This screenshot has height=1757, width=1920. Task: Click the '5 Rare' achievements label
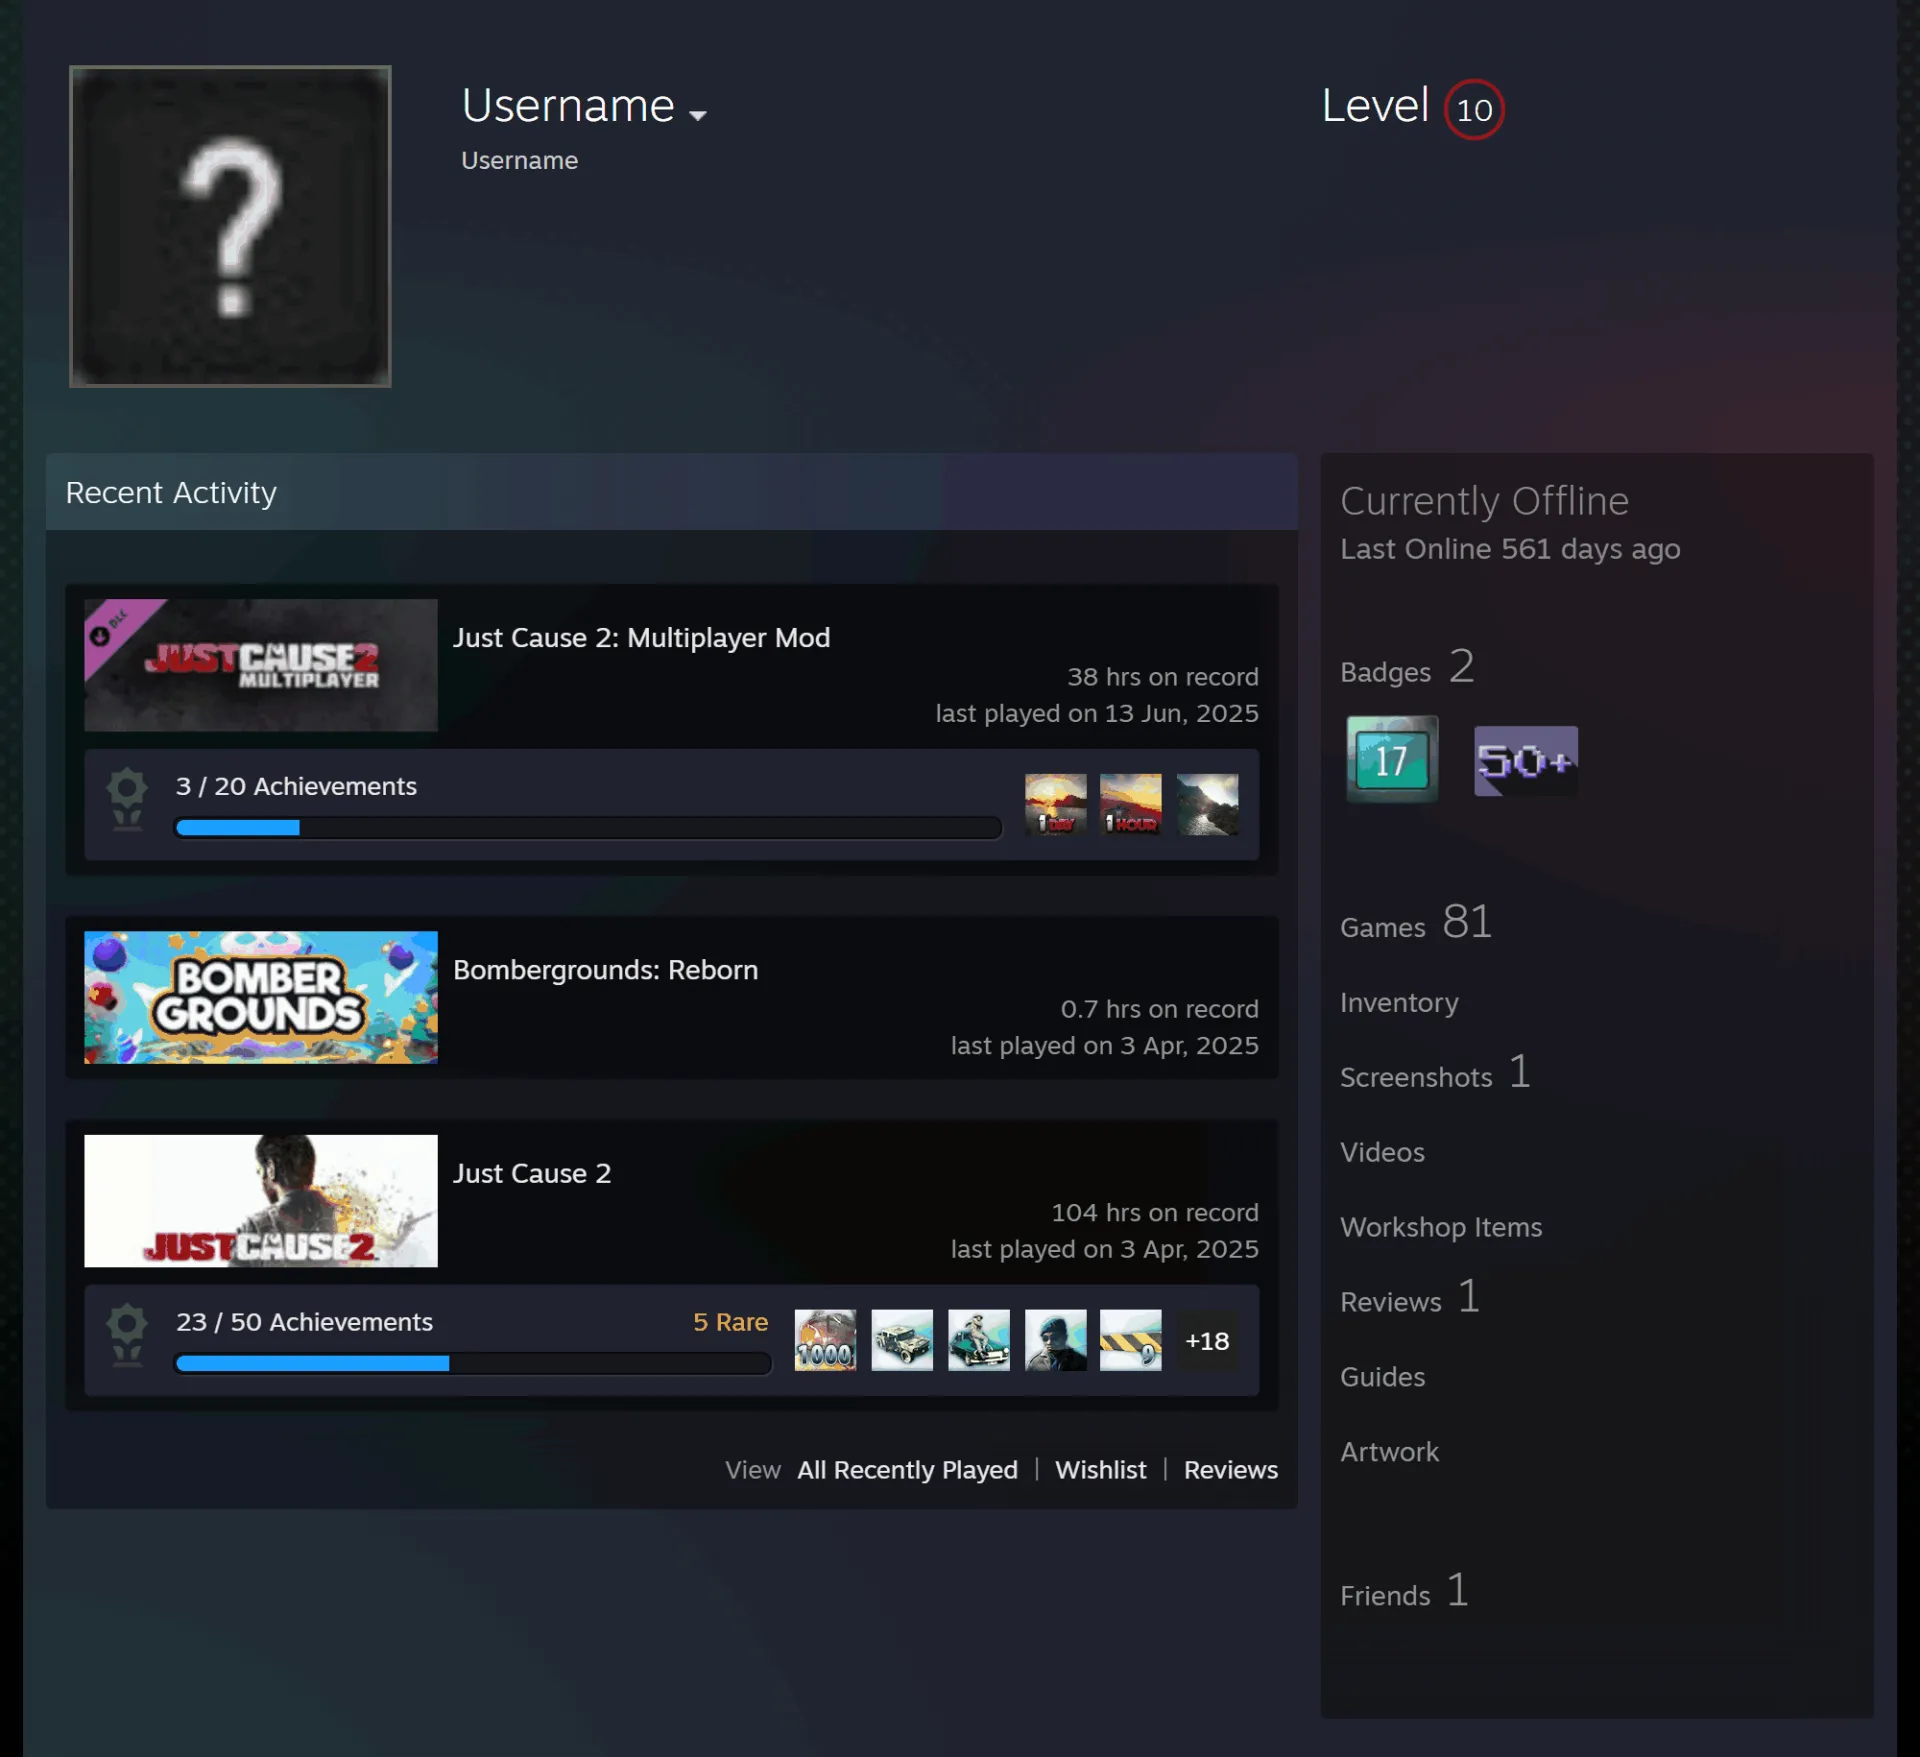731,1322
